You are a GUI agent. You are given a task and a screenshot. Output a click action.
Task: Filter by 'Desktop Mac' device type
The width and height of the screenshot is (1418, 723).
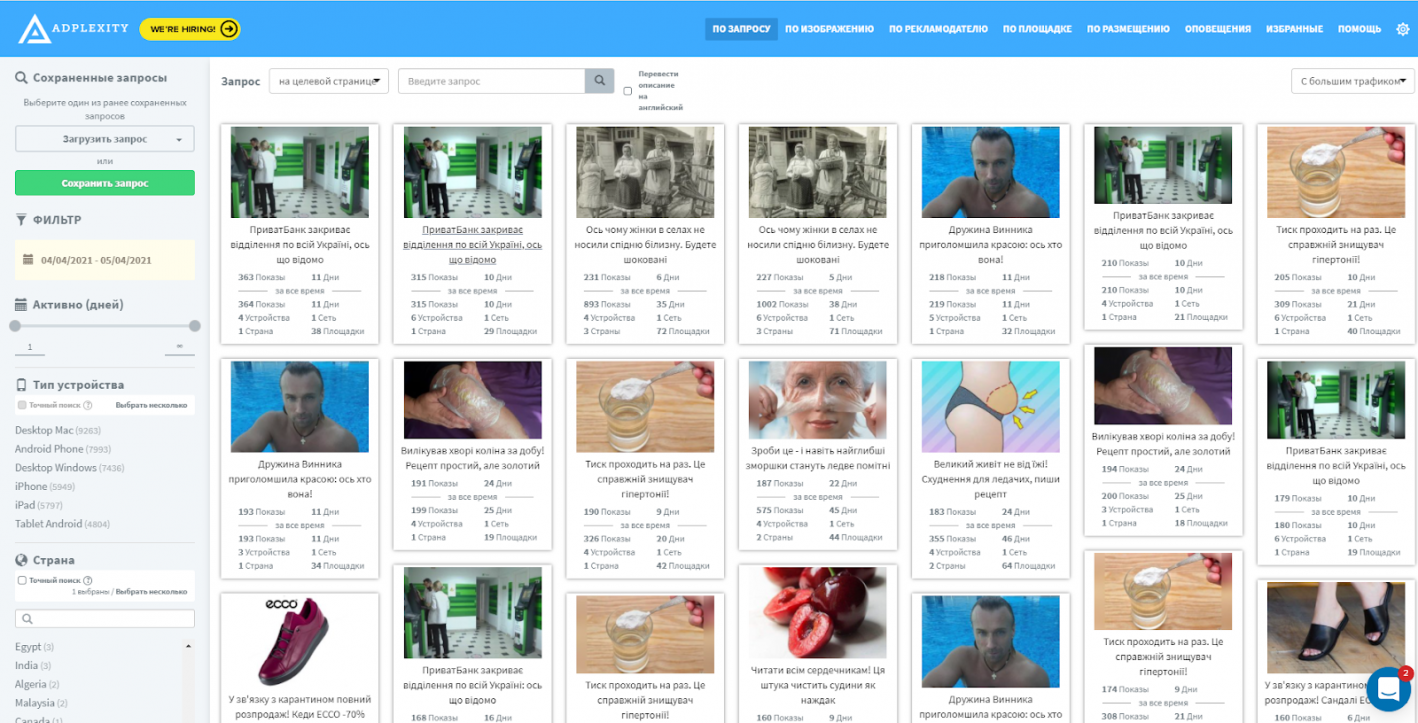click(44, 430)
